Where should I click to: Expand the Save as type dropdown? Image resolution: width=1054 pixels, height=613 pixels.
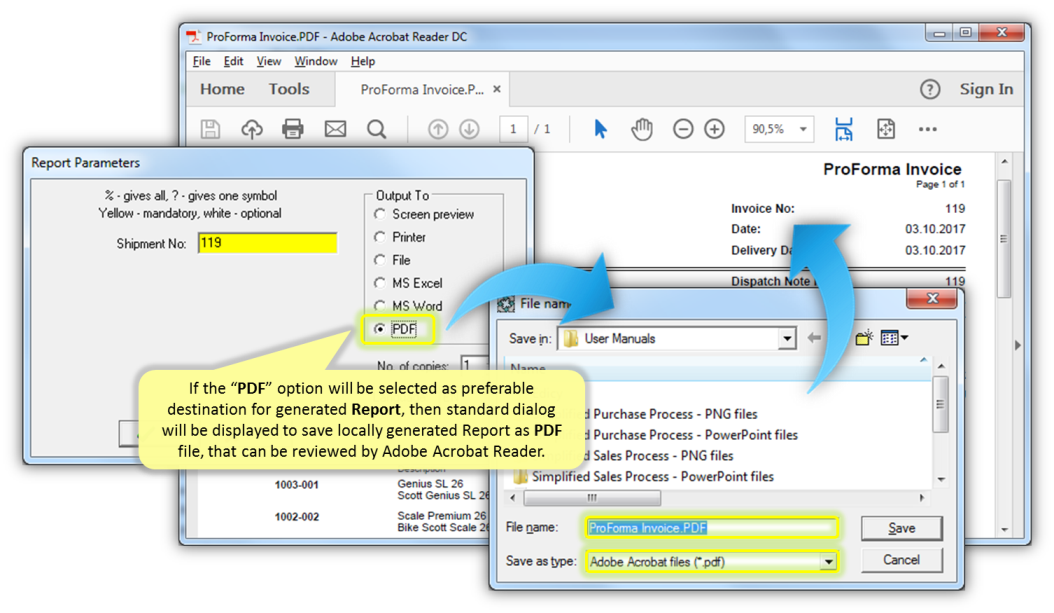point(828,561)
